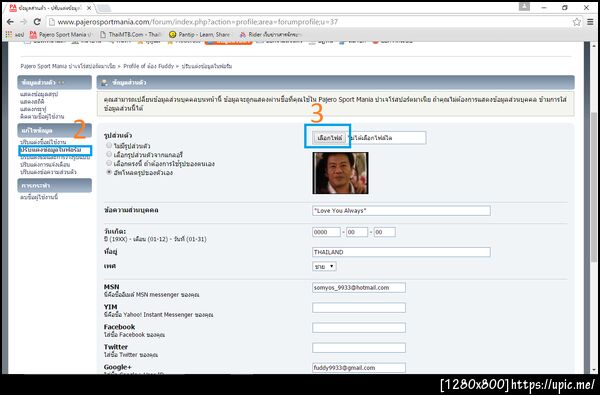Open the show statistics sidebar link
The width and height of the screenshot is (600, 395).
pos(32,101)
